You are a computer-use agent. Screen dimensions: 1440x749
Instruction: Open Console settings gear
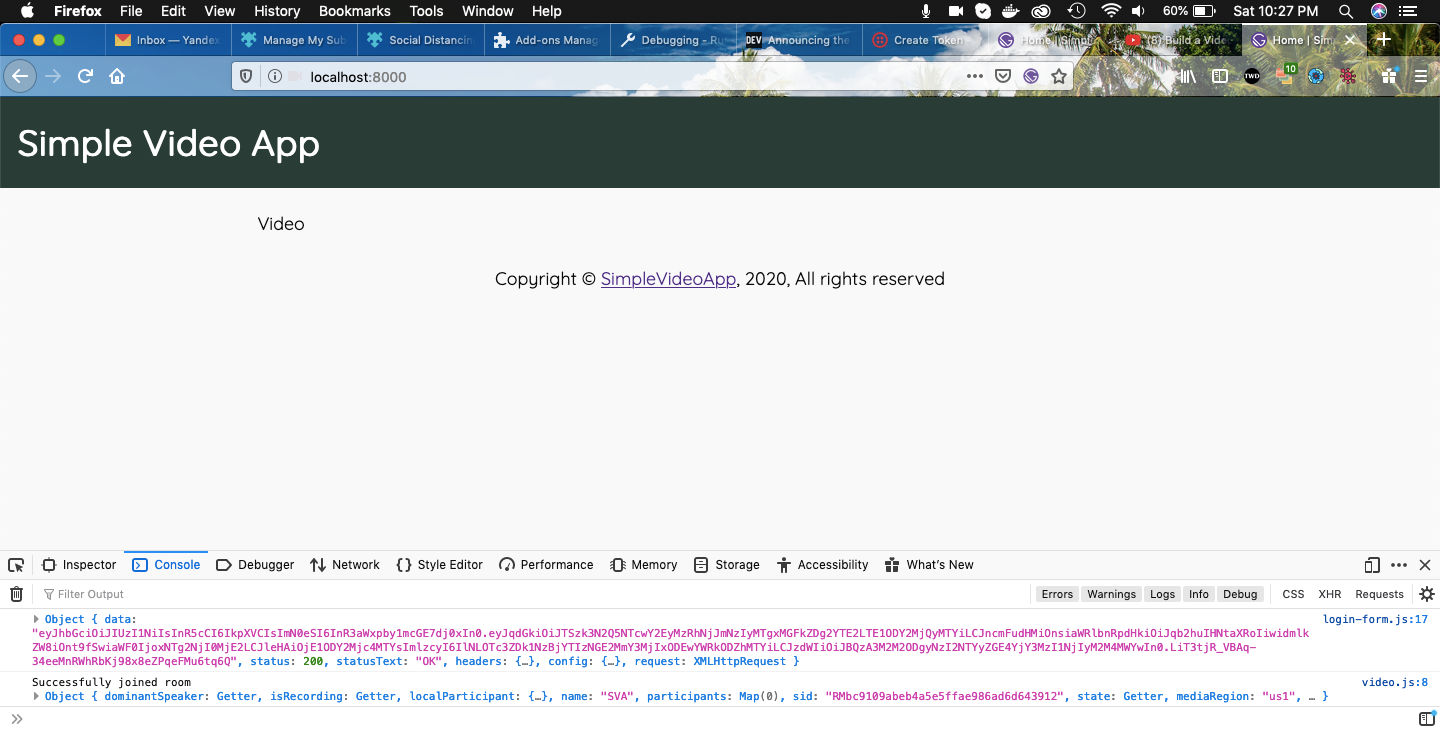pyautogui.click(x=1427, y=594)
